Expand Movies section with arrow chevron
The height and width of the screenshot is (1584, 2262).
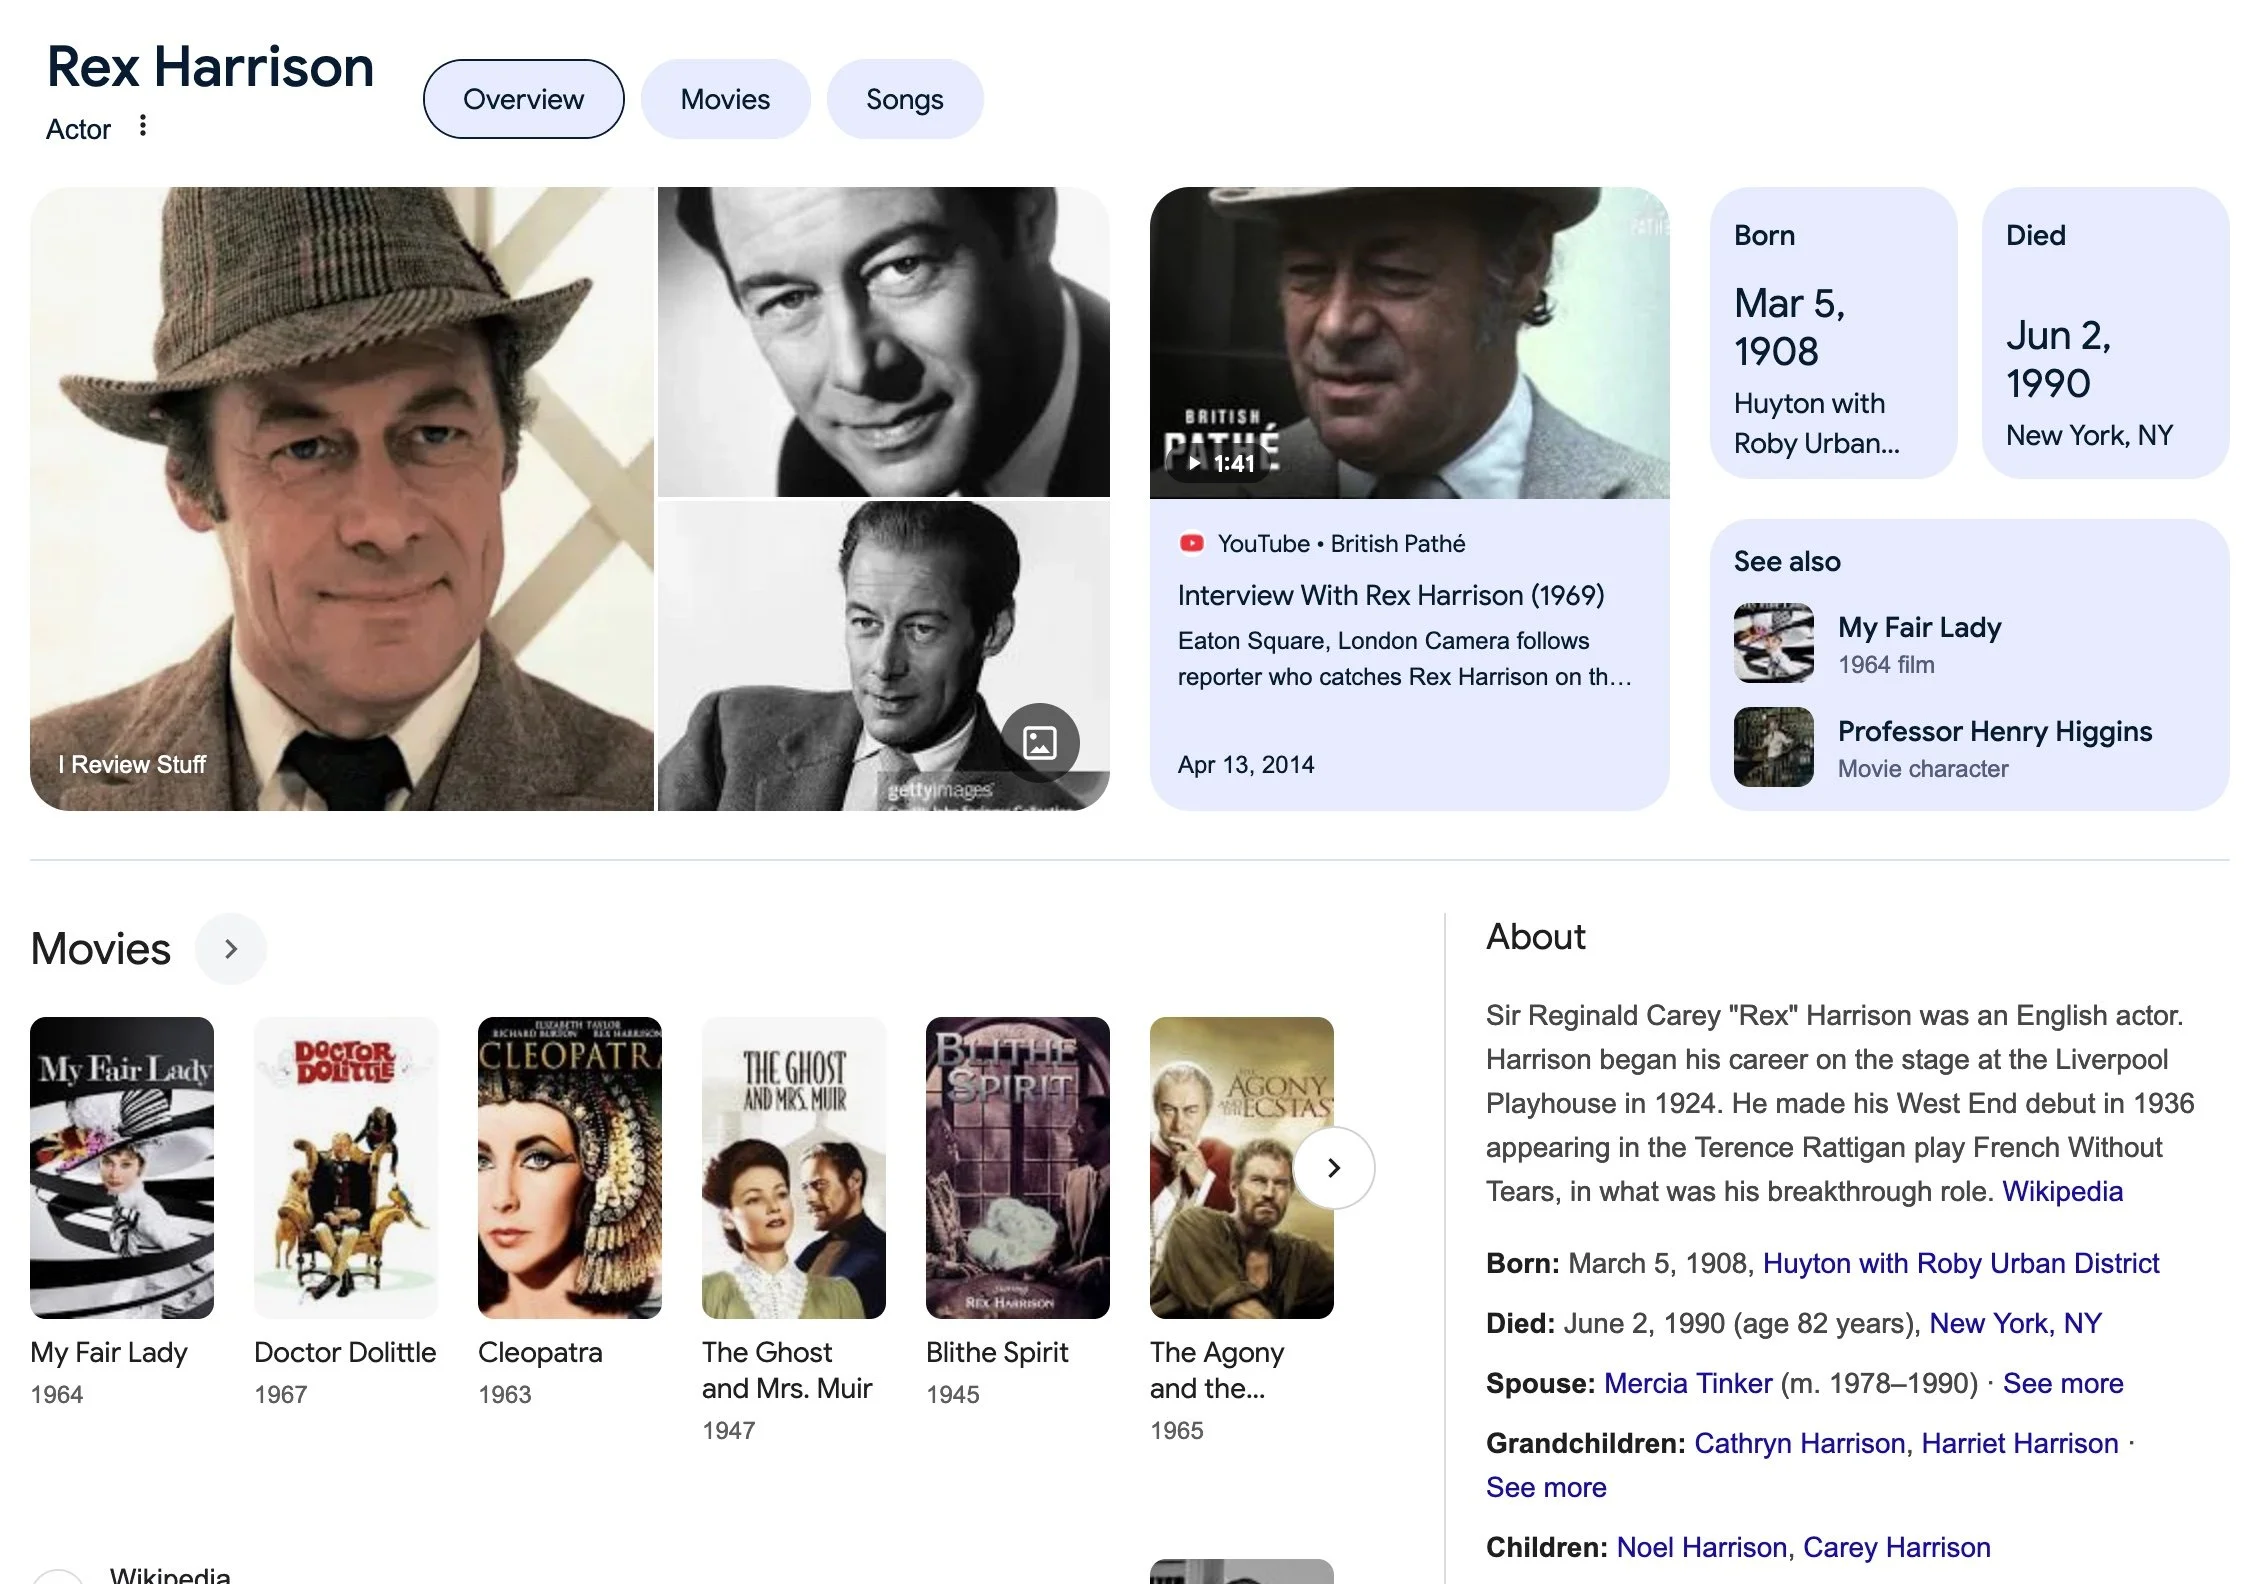(x=231, y=949)
